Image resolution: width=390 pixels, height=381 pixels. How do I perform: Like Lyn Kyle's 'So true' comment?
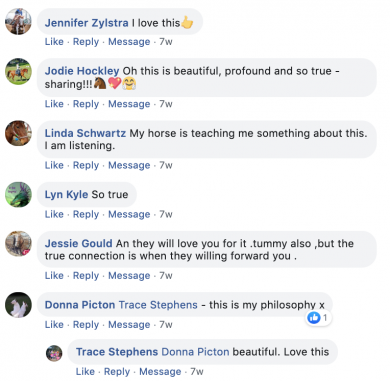click(x=54, y=214)
